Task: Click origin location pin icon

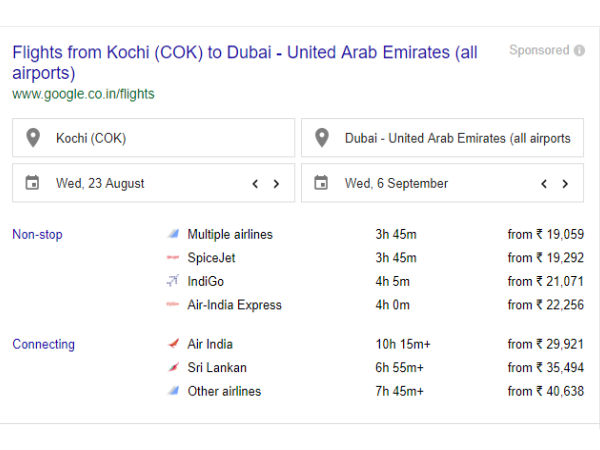Action: click(x=32, y=138)
